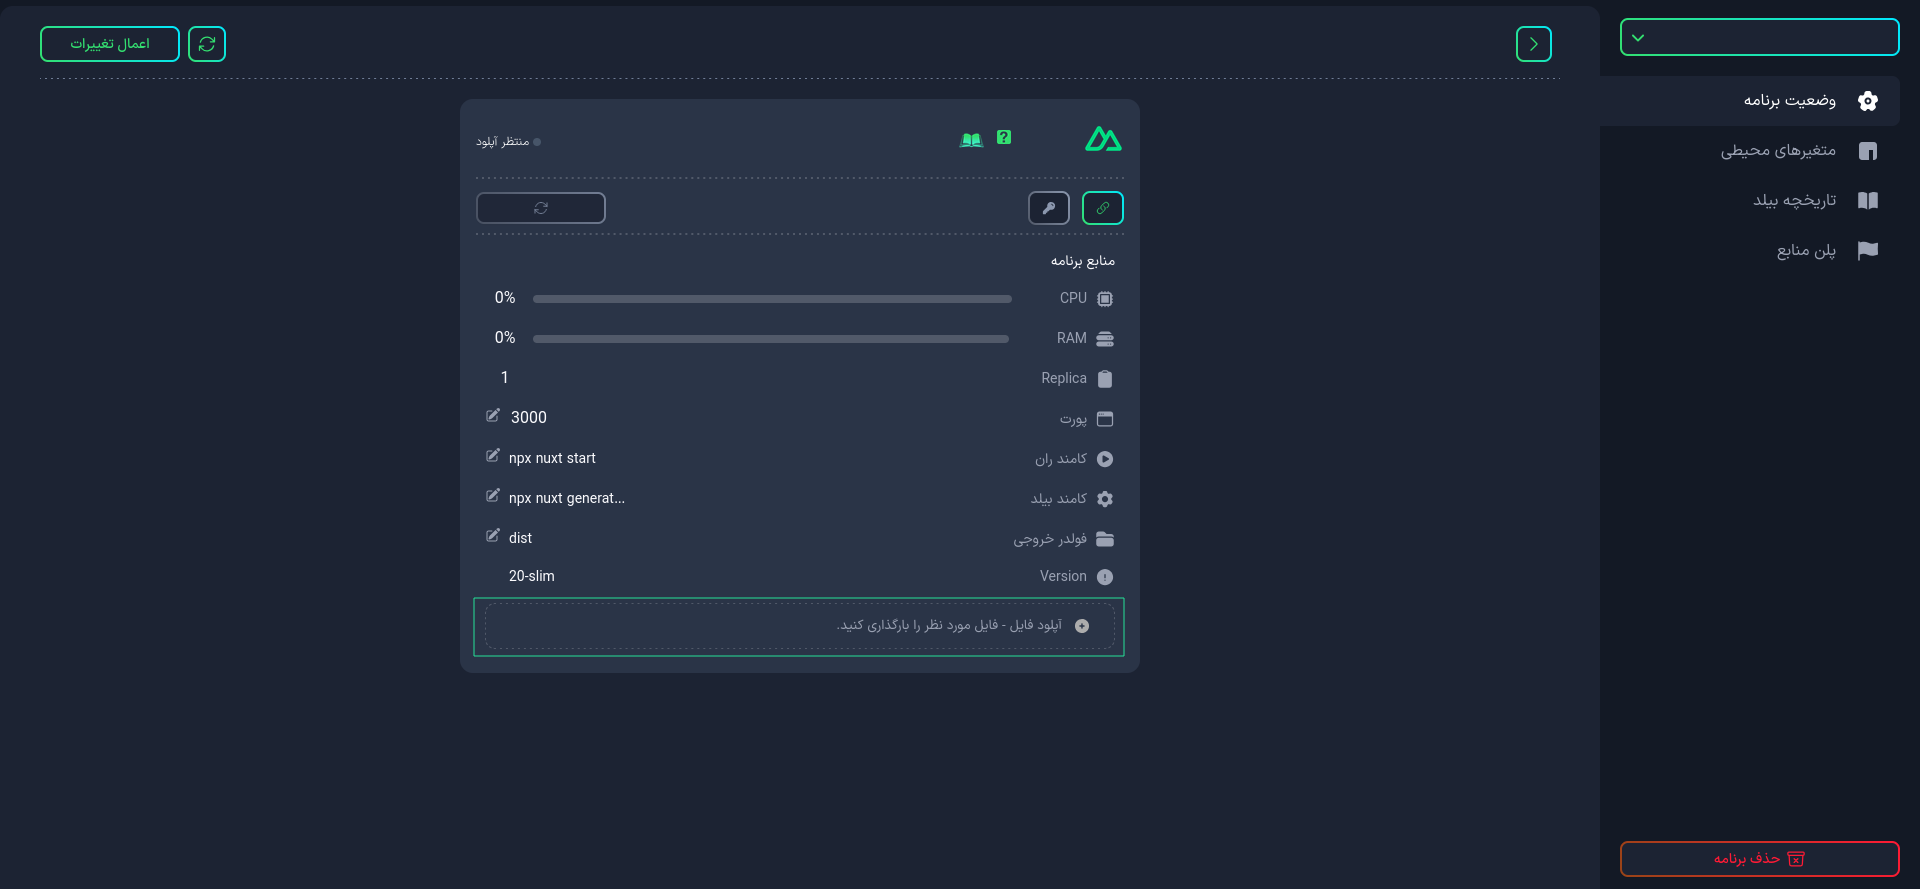Click the اعمال تغییرات button
This screenshot has width=1920, height=889.
[110, 44]
